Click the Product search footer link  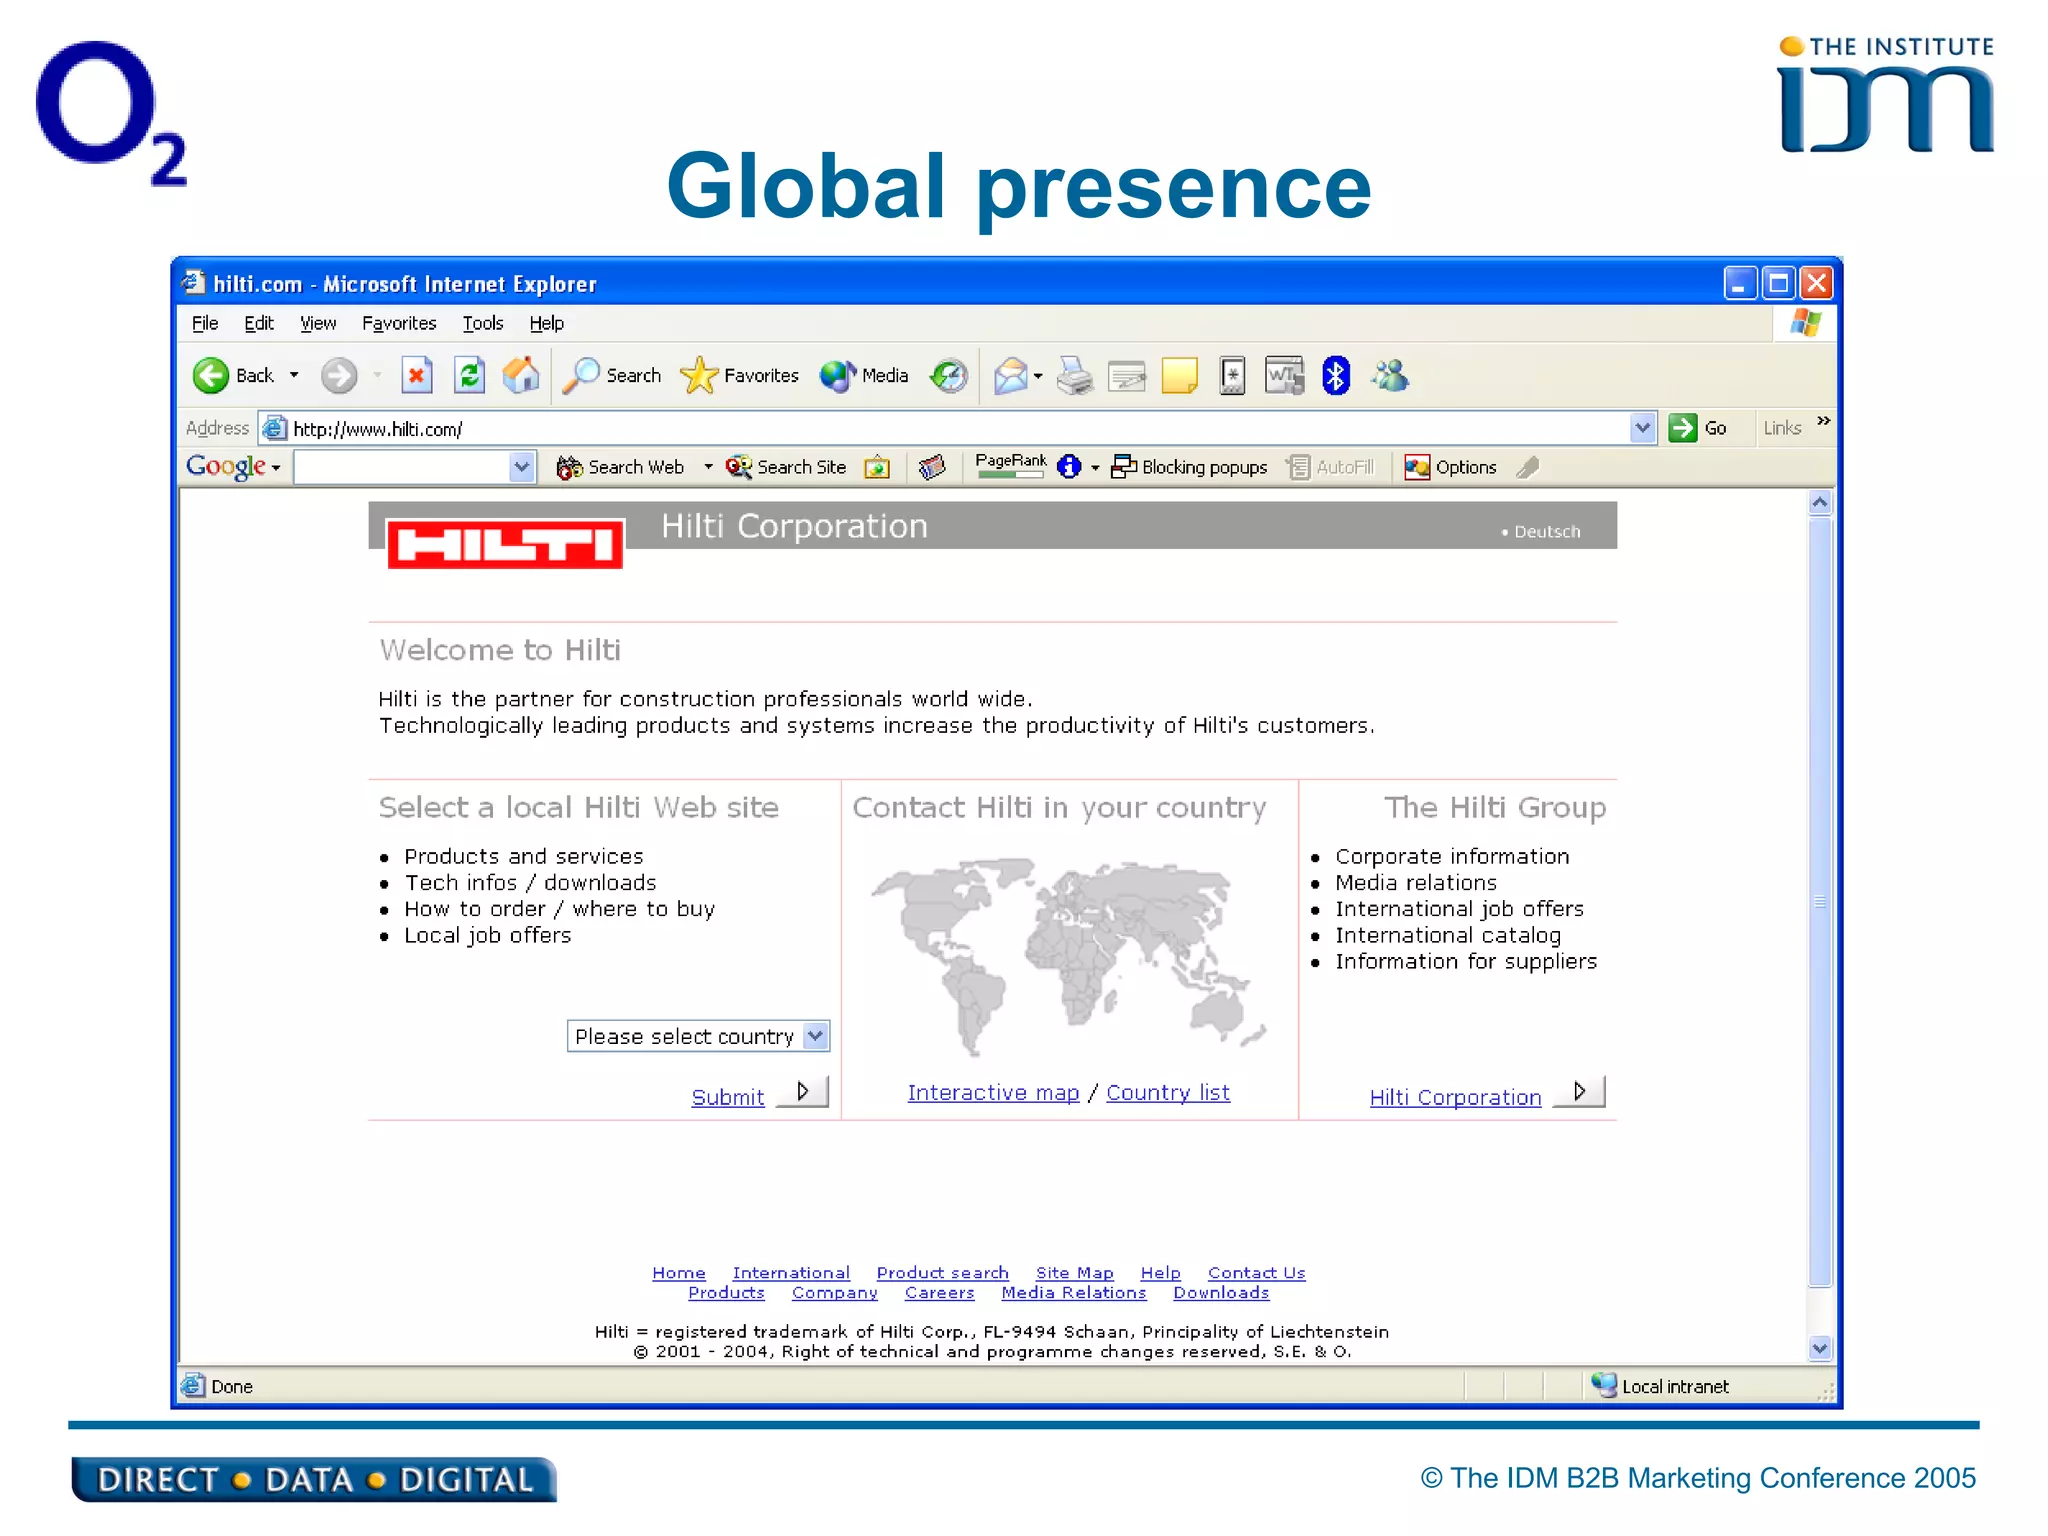click(x=942, y=1273)
